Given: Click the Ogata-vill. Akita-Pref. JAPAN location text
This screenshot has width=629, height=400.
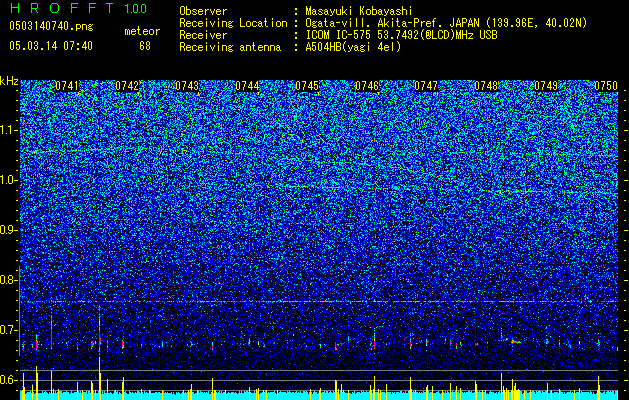Looking at the screenshot, I should (x=446, y=23).
